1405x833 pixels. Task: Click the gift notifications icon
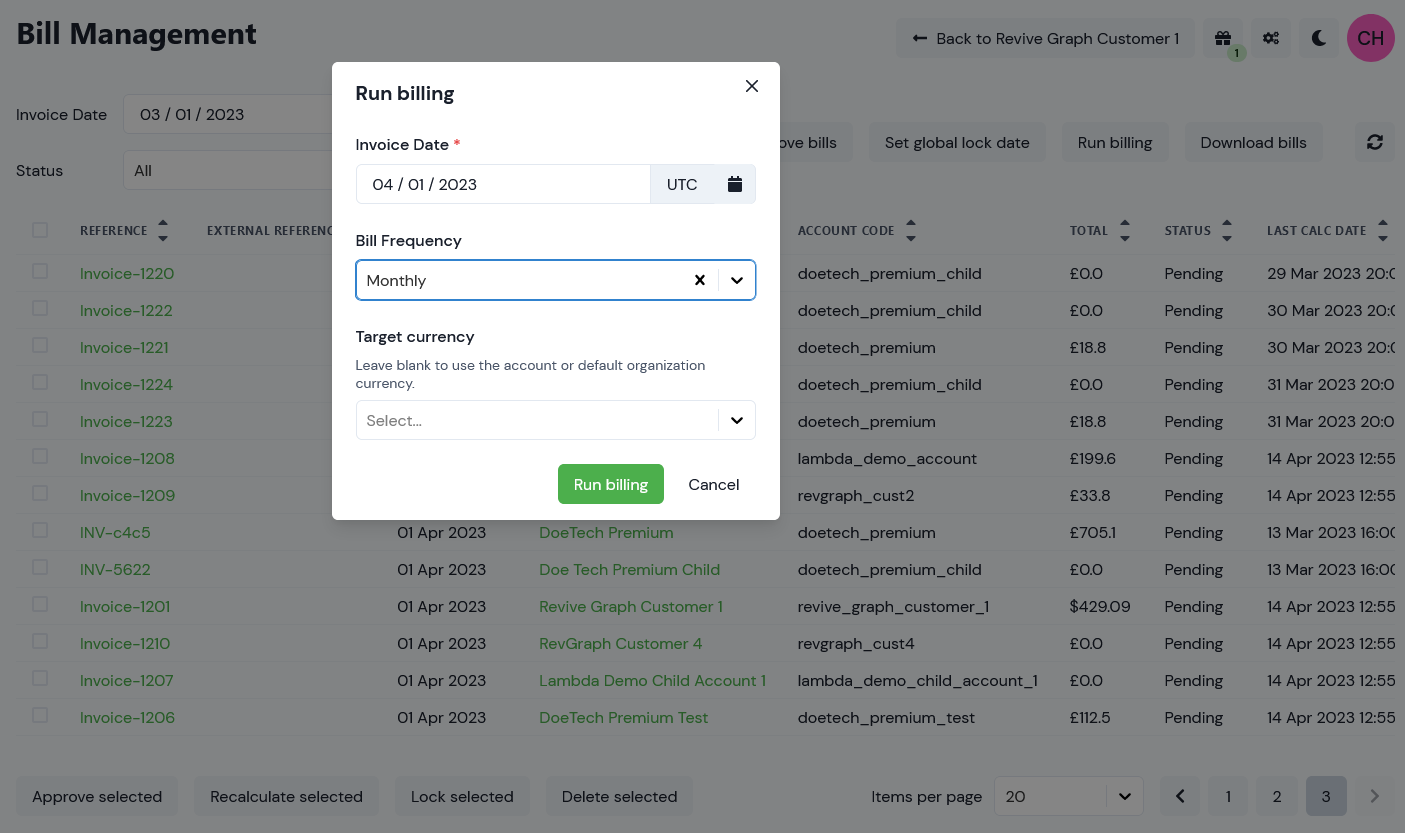click(x=1223, y=38)
